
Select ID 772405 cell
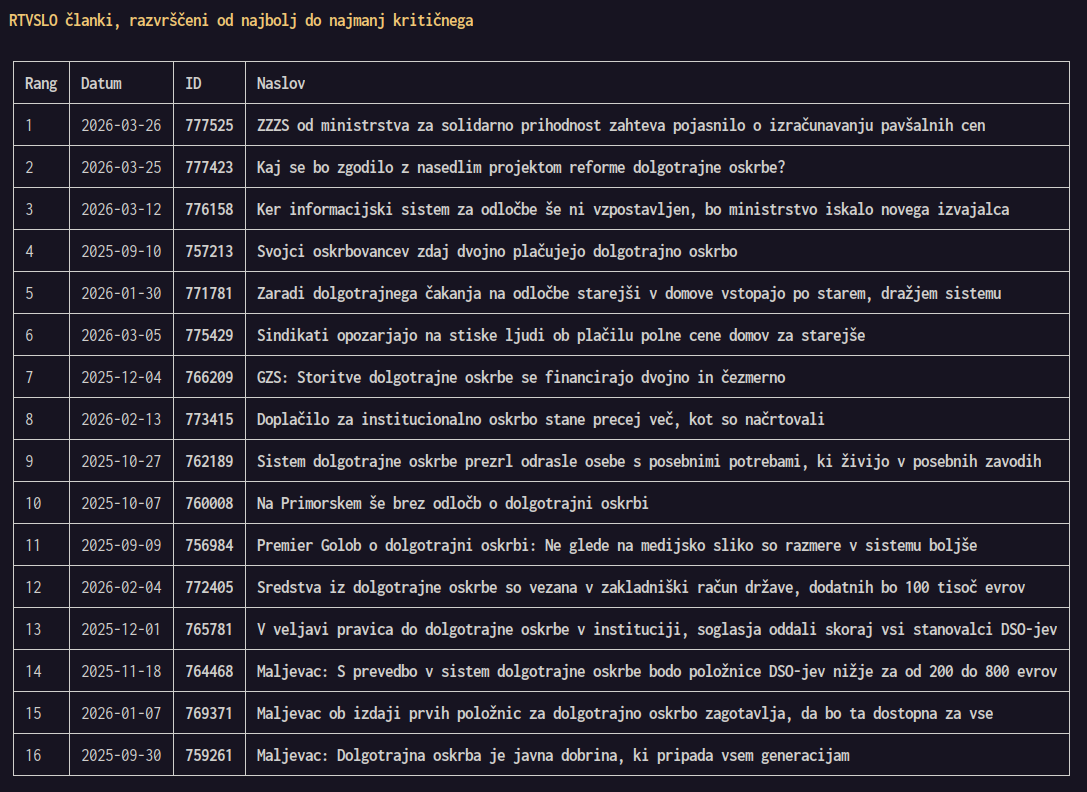209,587
